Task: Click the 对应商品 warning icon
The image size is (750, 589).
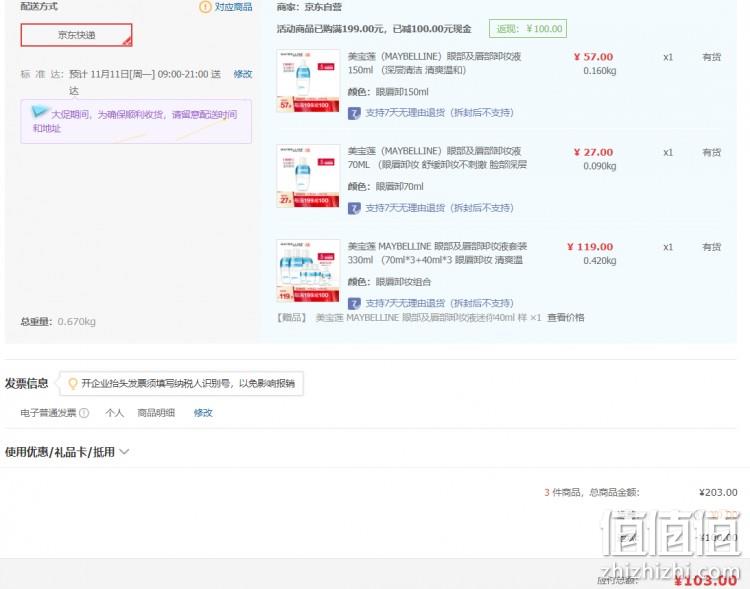Action: click(205, 7)
